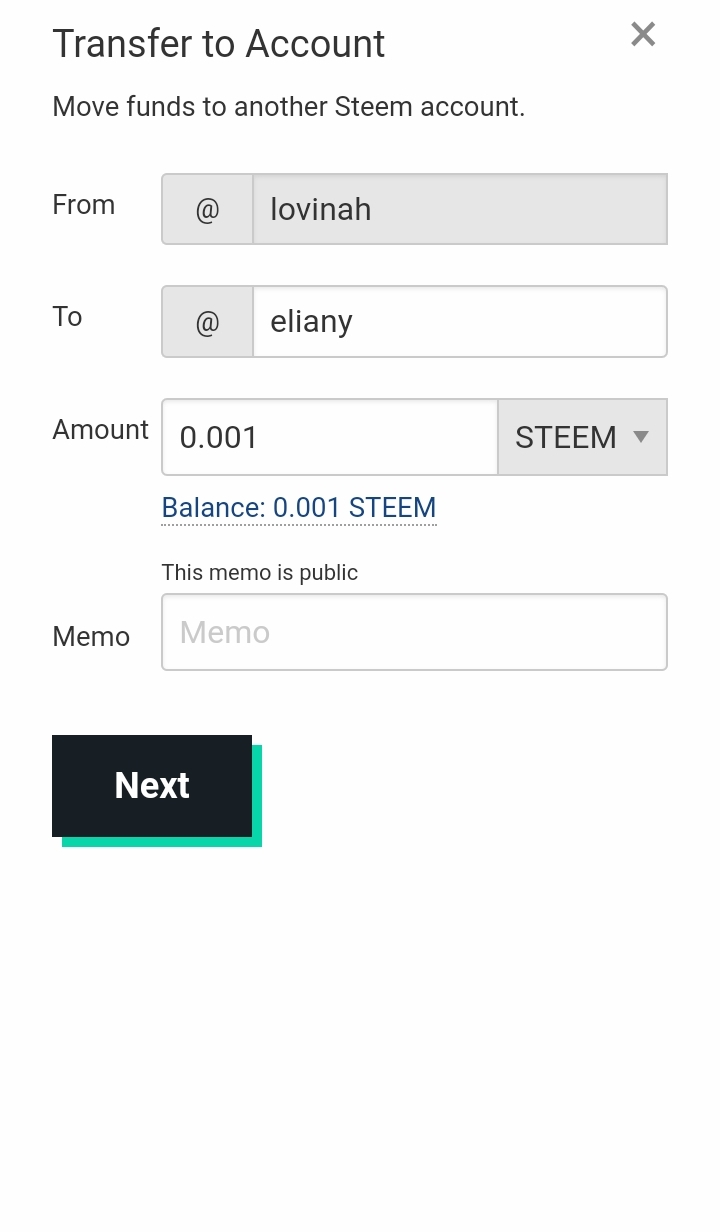Select the empty Memo input box
This screenshot has width=720, height=1232.
click(x=414, y=632)
